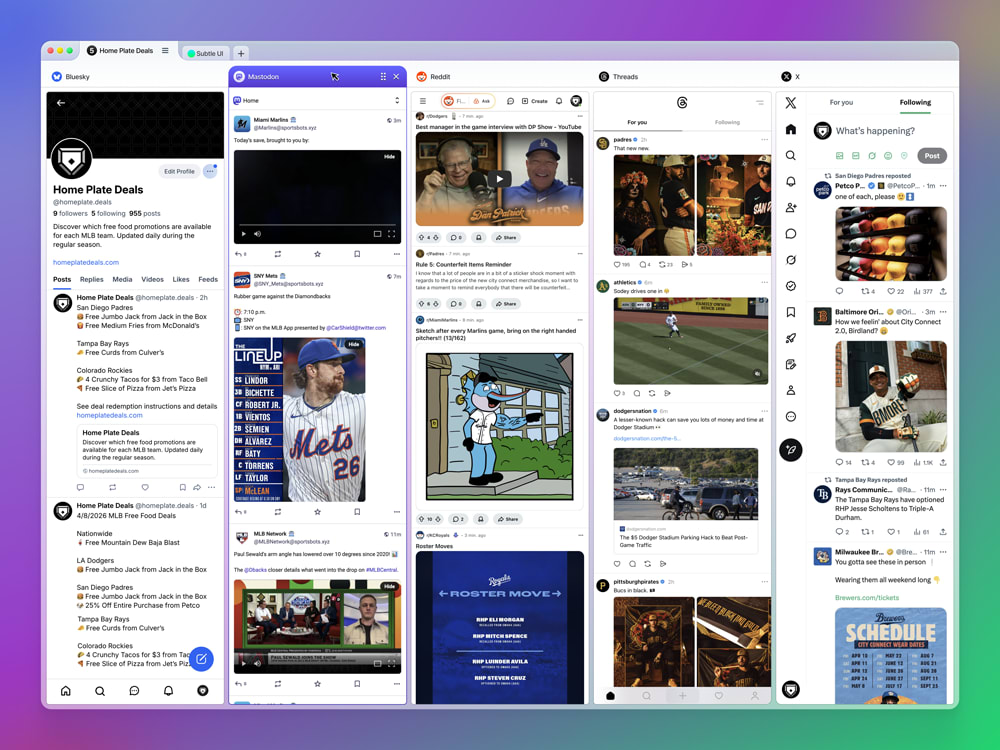
Task: Open Reddit notifications bell
Action: pyautogui.click(x=559, y=101)
